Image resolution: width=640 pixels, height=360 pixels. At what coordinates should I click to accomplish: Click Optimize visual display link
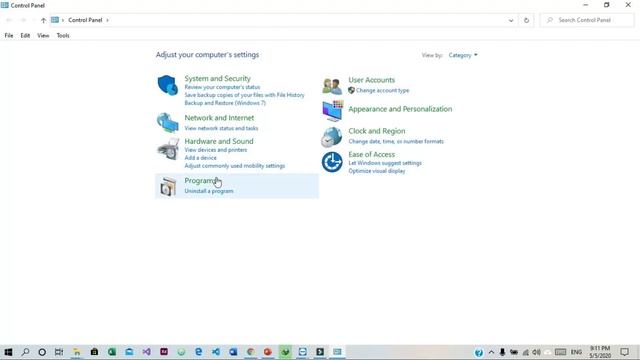tap(377, 171)
